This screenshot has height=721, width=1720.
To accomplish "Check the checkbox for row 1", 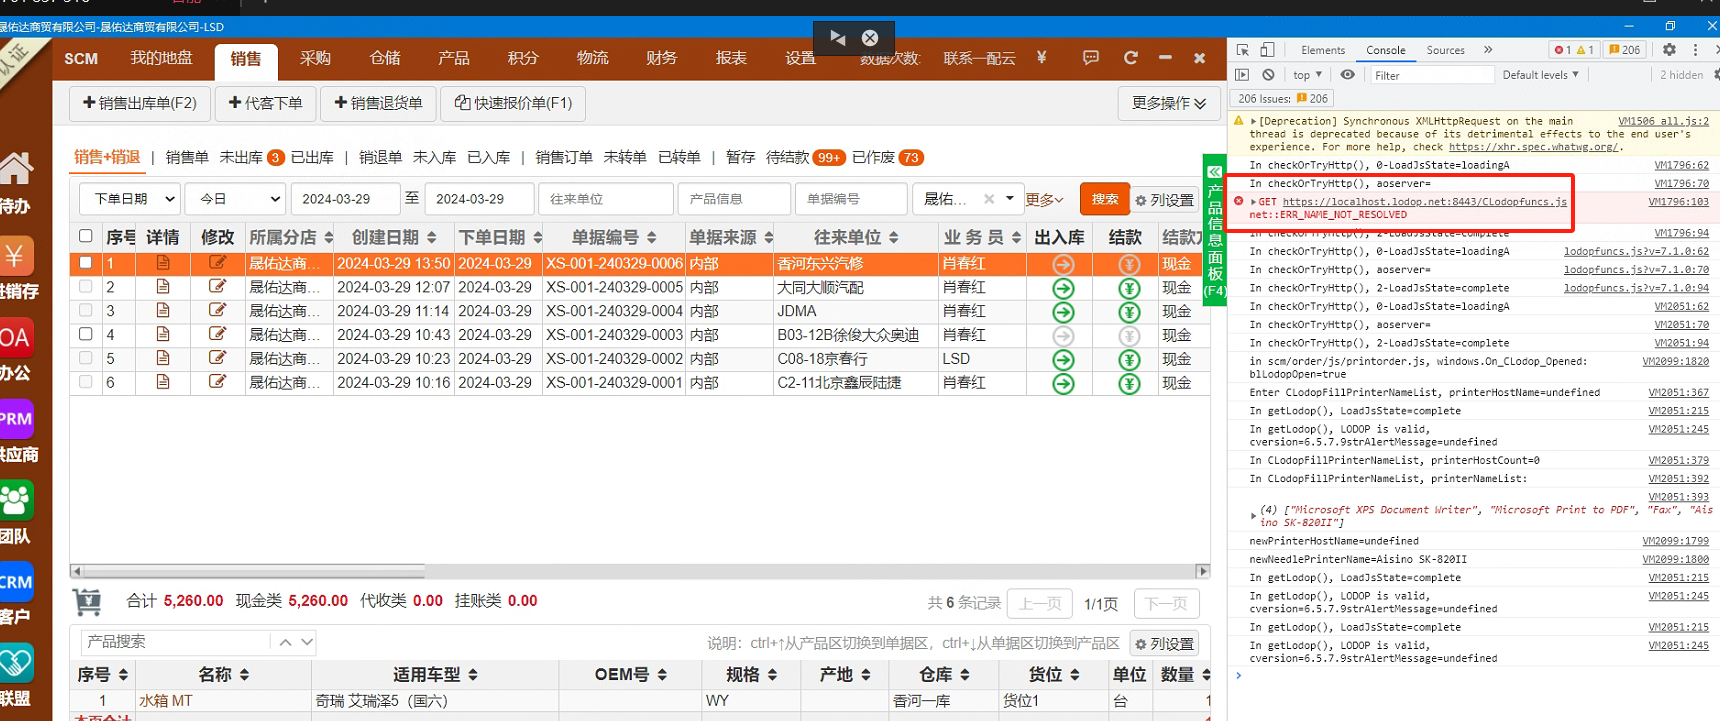I will (86, 263).
